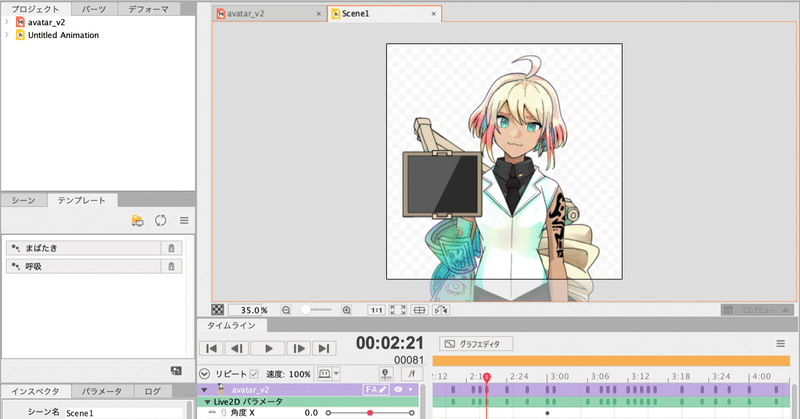This screenshot has width=800, height=419.
Task: Toggle the リピート repeat checkbox
Action: (254, 374)
